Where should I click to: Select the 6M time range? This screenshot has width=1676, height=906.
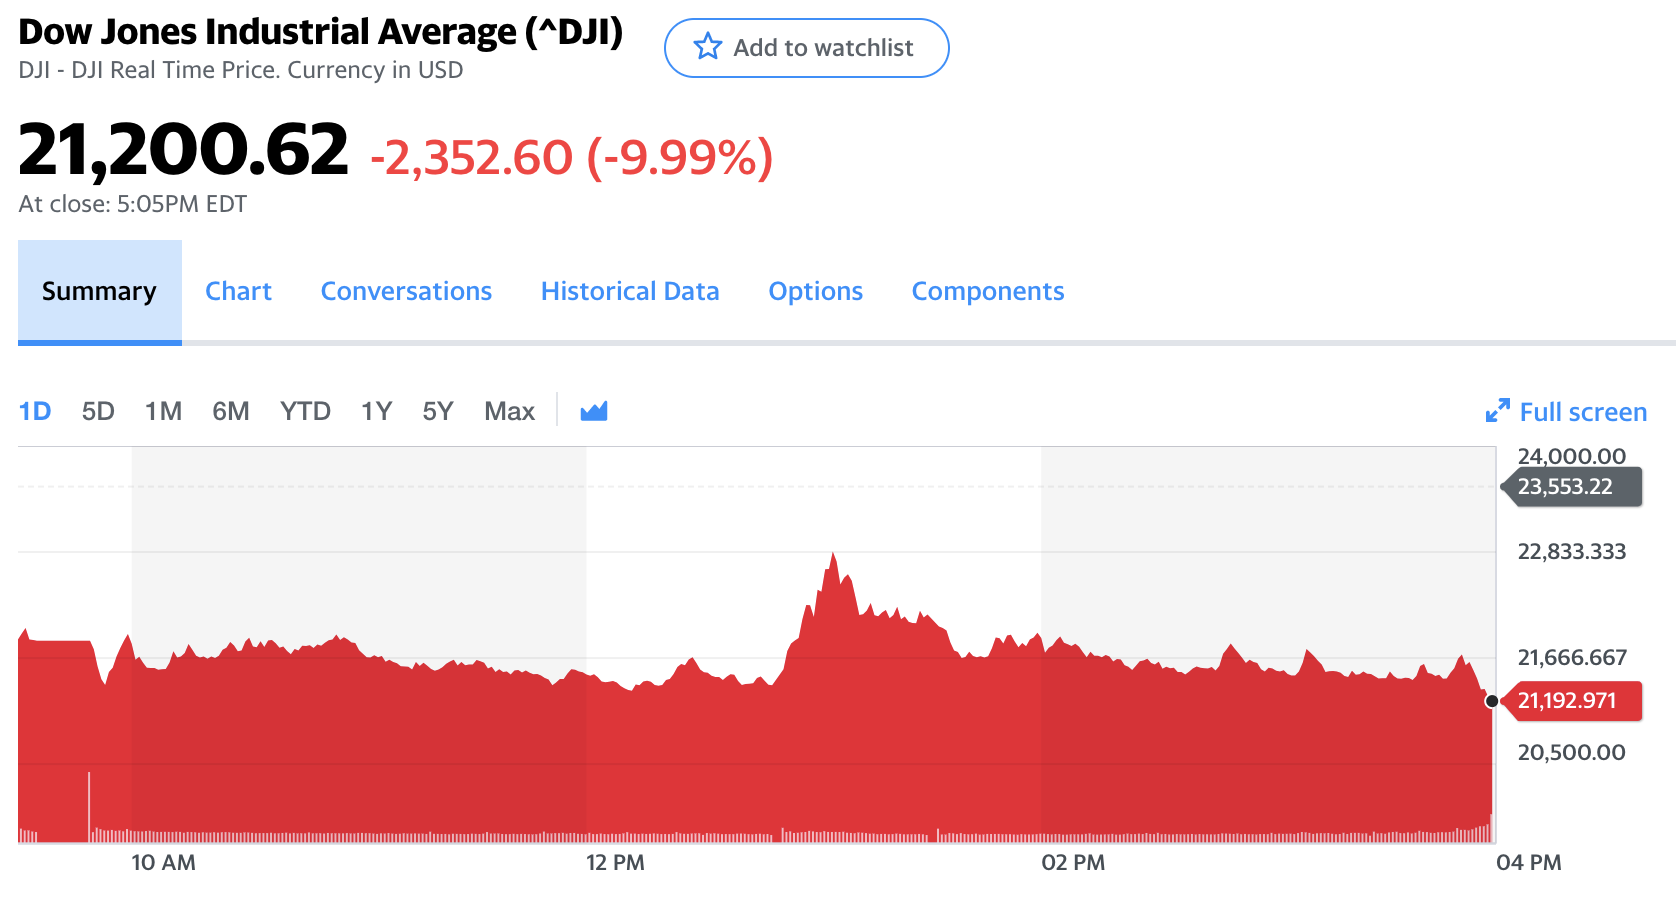[x=230, y=411]
